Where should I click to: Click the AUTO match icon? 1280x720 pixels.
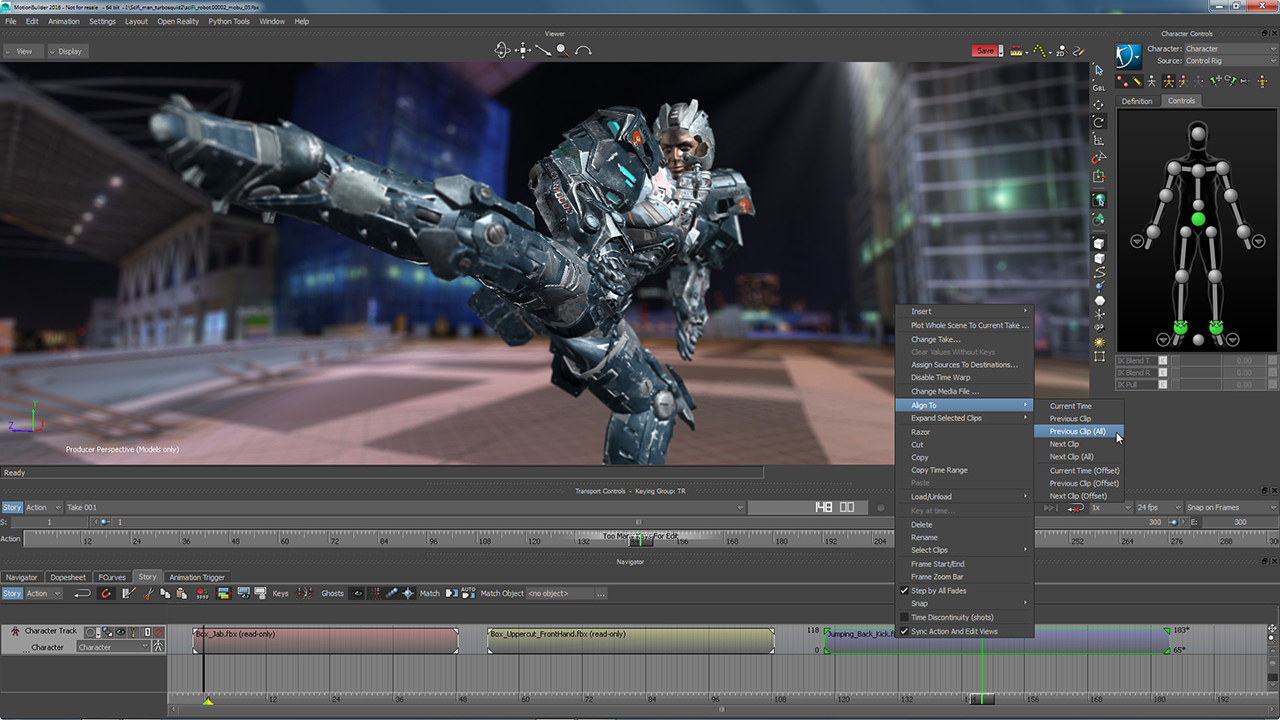(468, 592)
